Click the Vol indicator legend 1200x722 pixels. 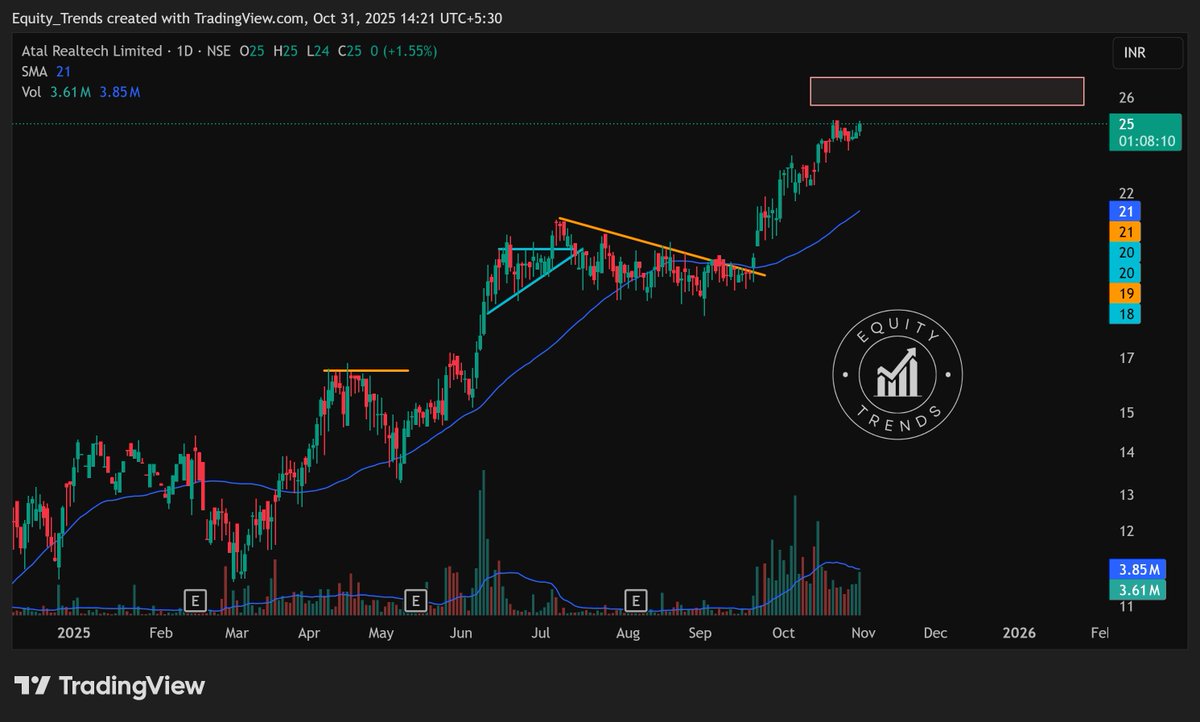click(33, 91)
